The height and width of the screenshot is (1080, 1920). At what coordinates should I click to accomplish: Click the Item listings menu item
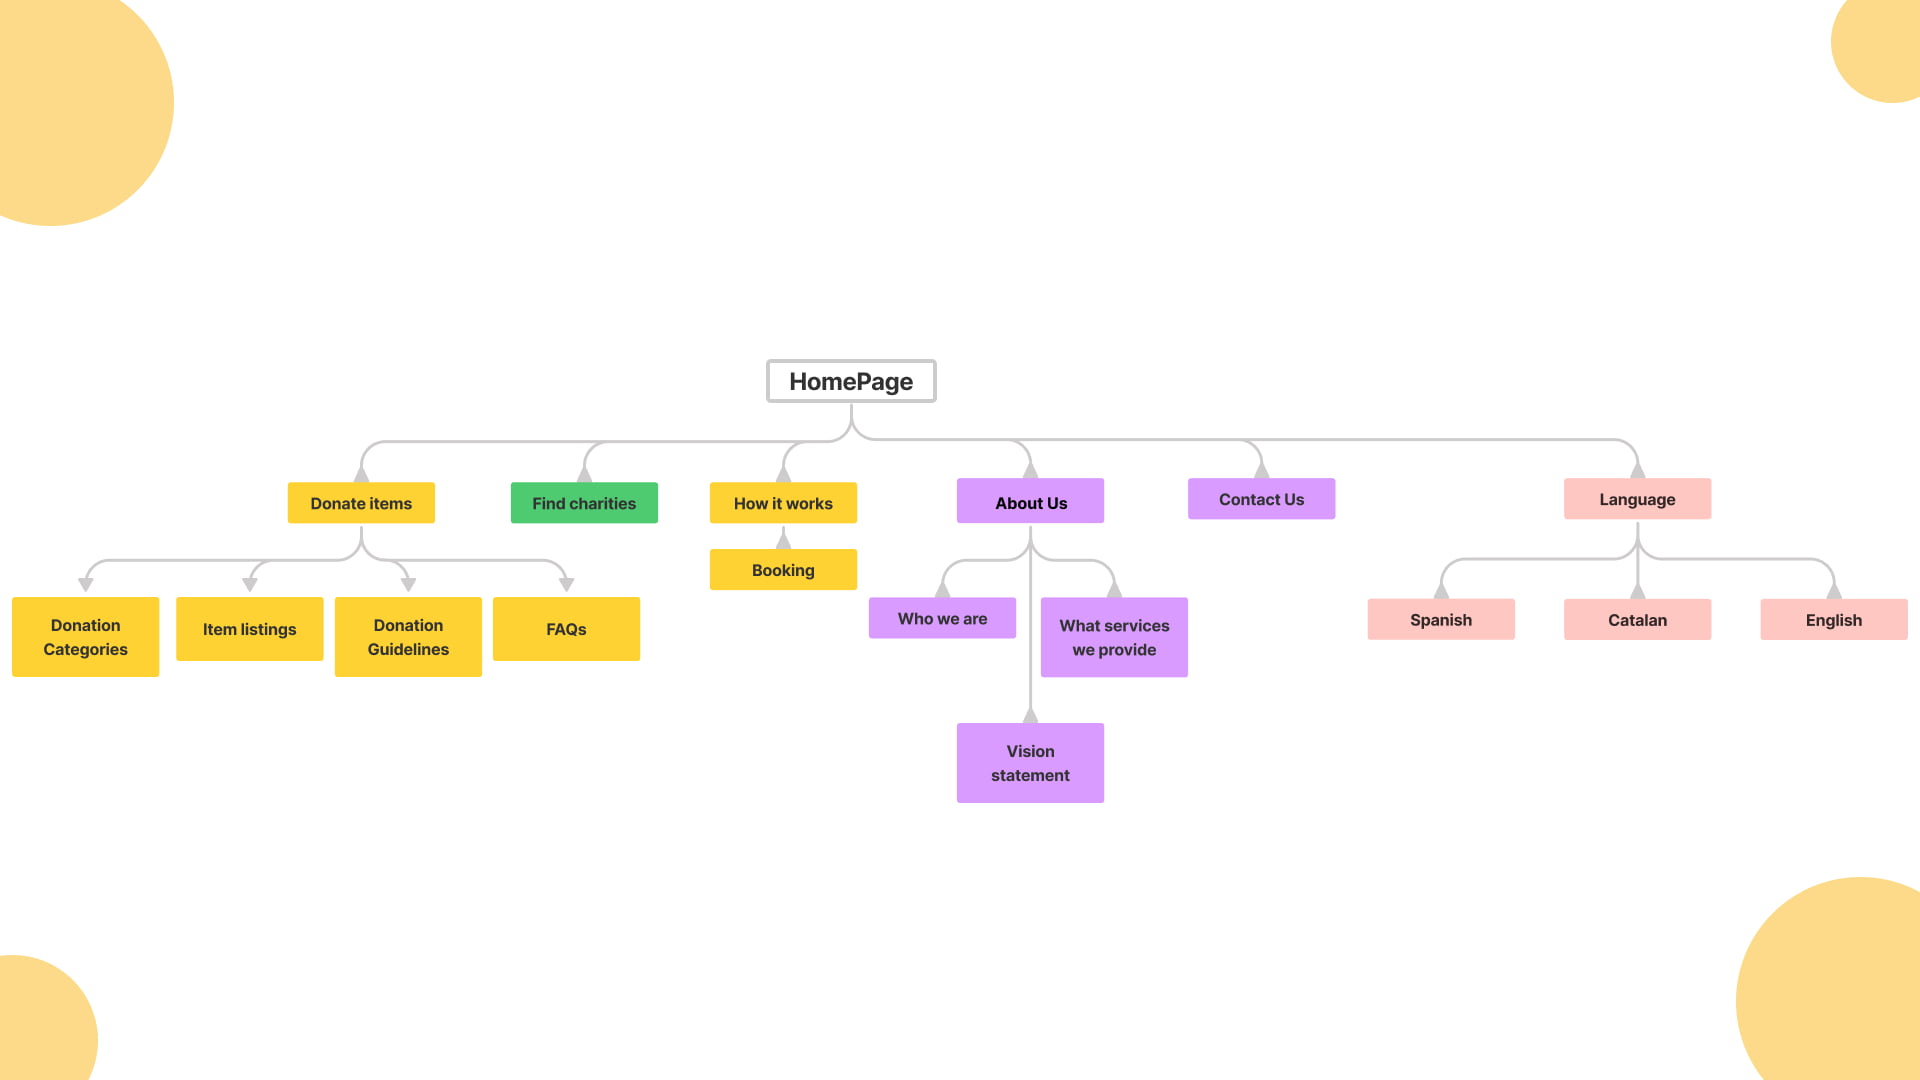[249, 628]
